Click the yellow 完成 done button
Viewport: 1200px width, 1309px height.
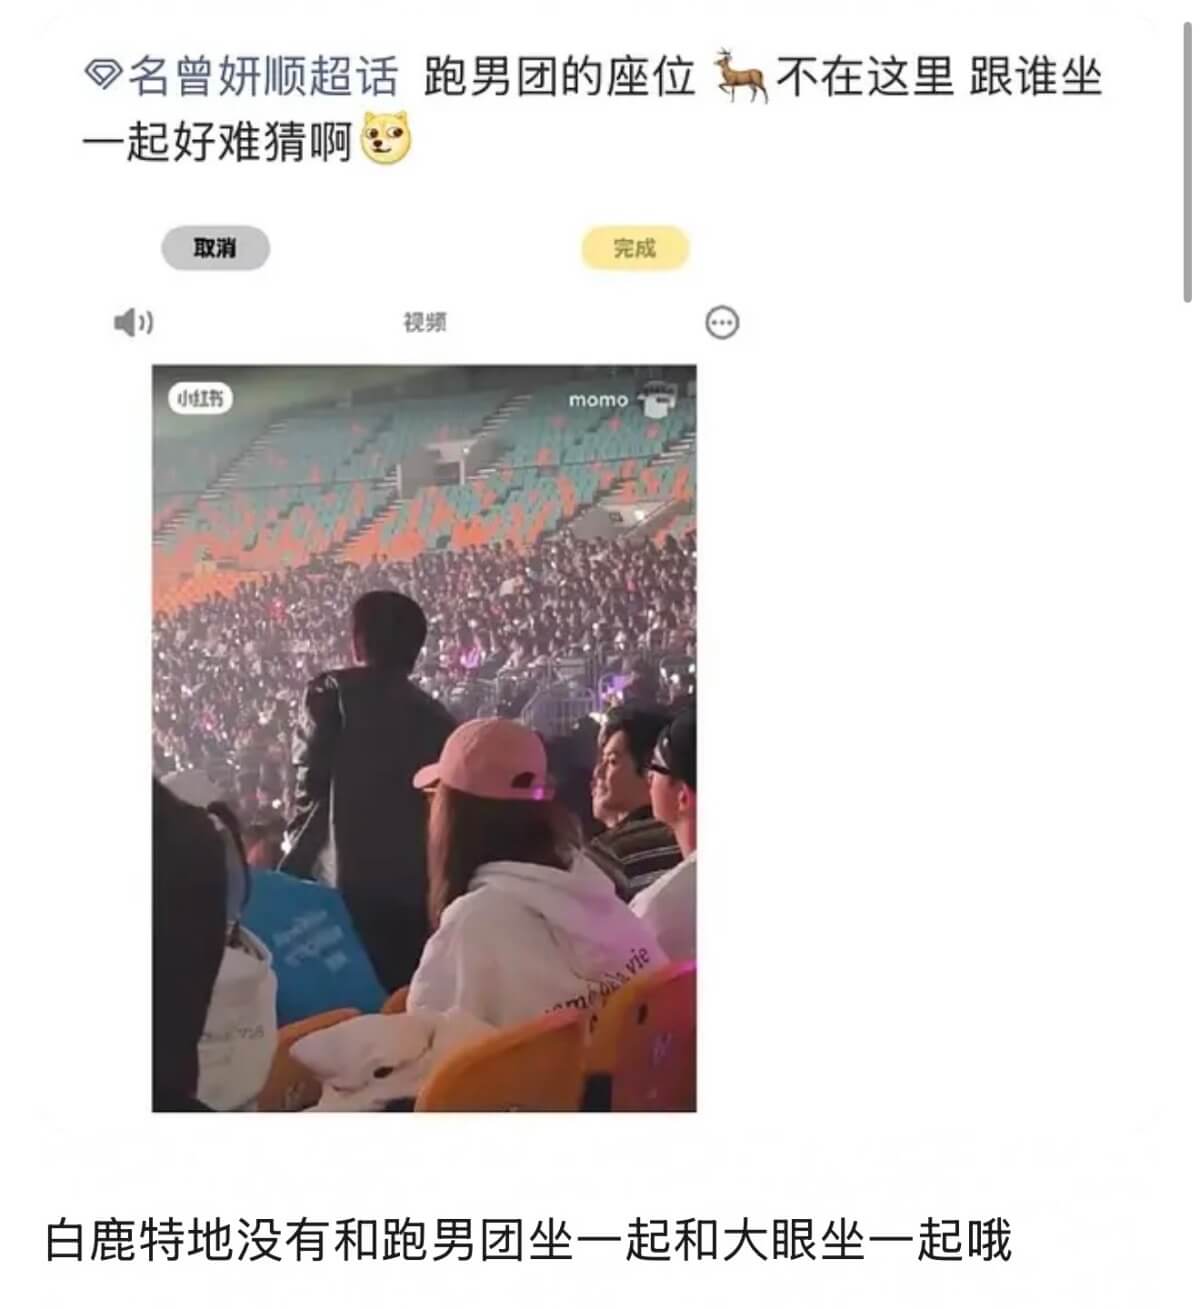tap(635, 249)
